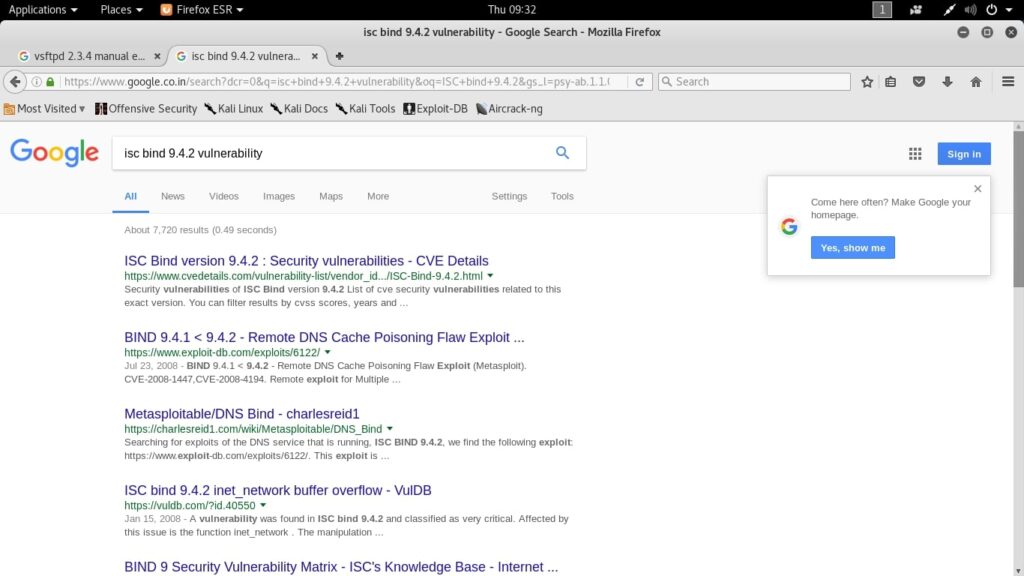This screenshot has height=576, width=1024.
Task: Click the pen icon in system tray
Action: pos(949,10)
